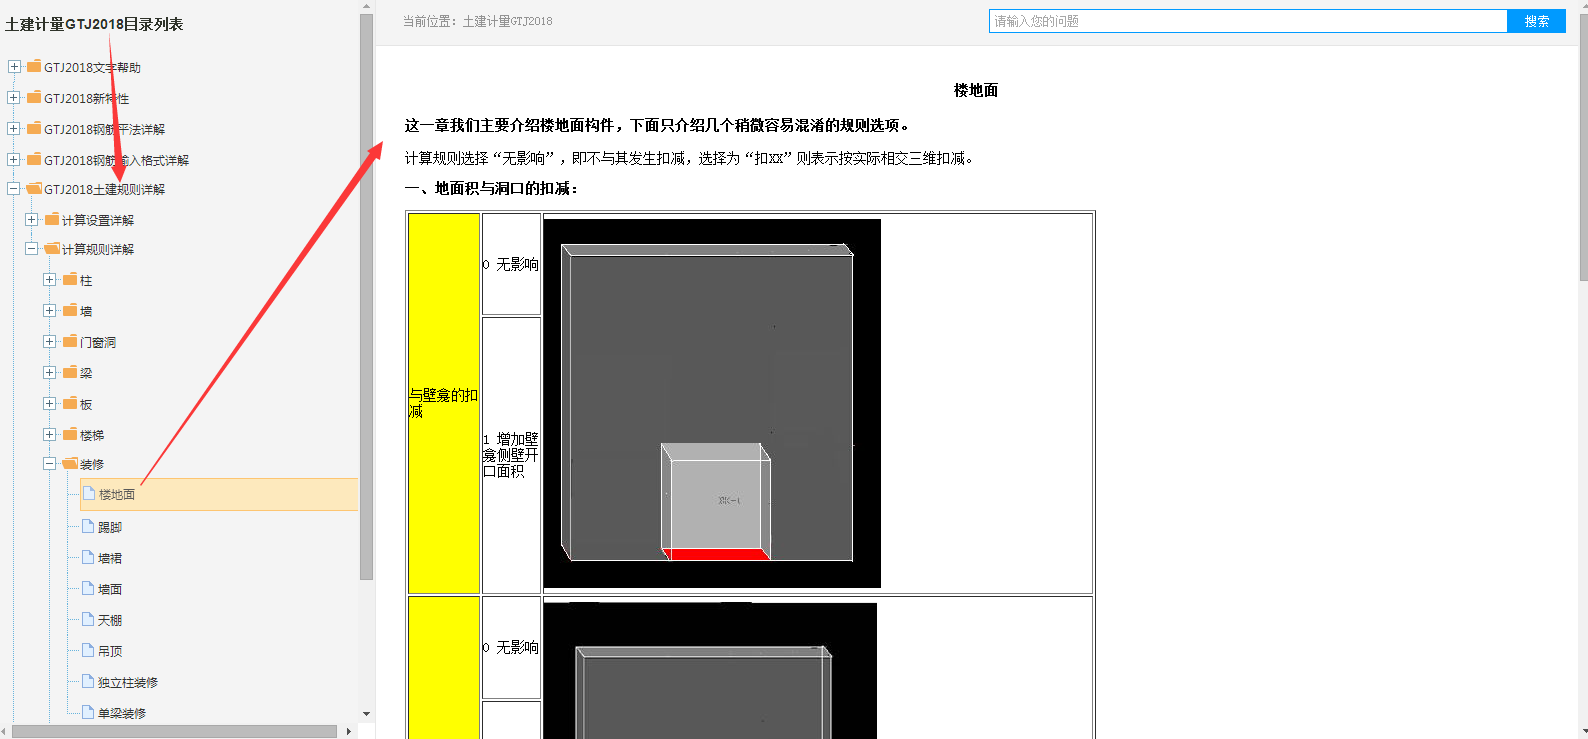Image resolution: width=1588 pixels, height=739 pixels.
Task: Click the directory panel scroll-down arrow
Action: pos(367,714)
